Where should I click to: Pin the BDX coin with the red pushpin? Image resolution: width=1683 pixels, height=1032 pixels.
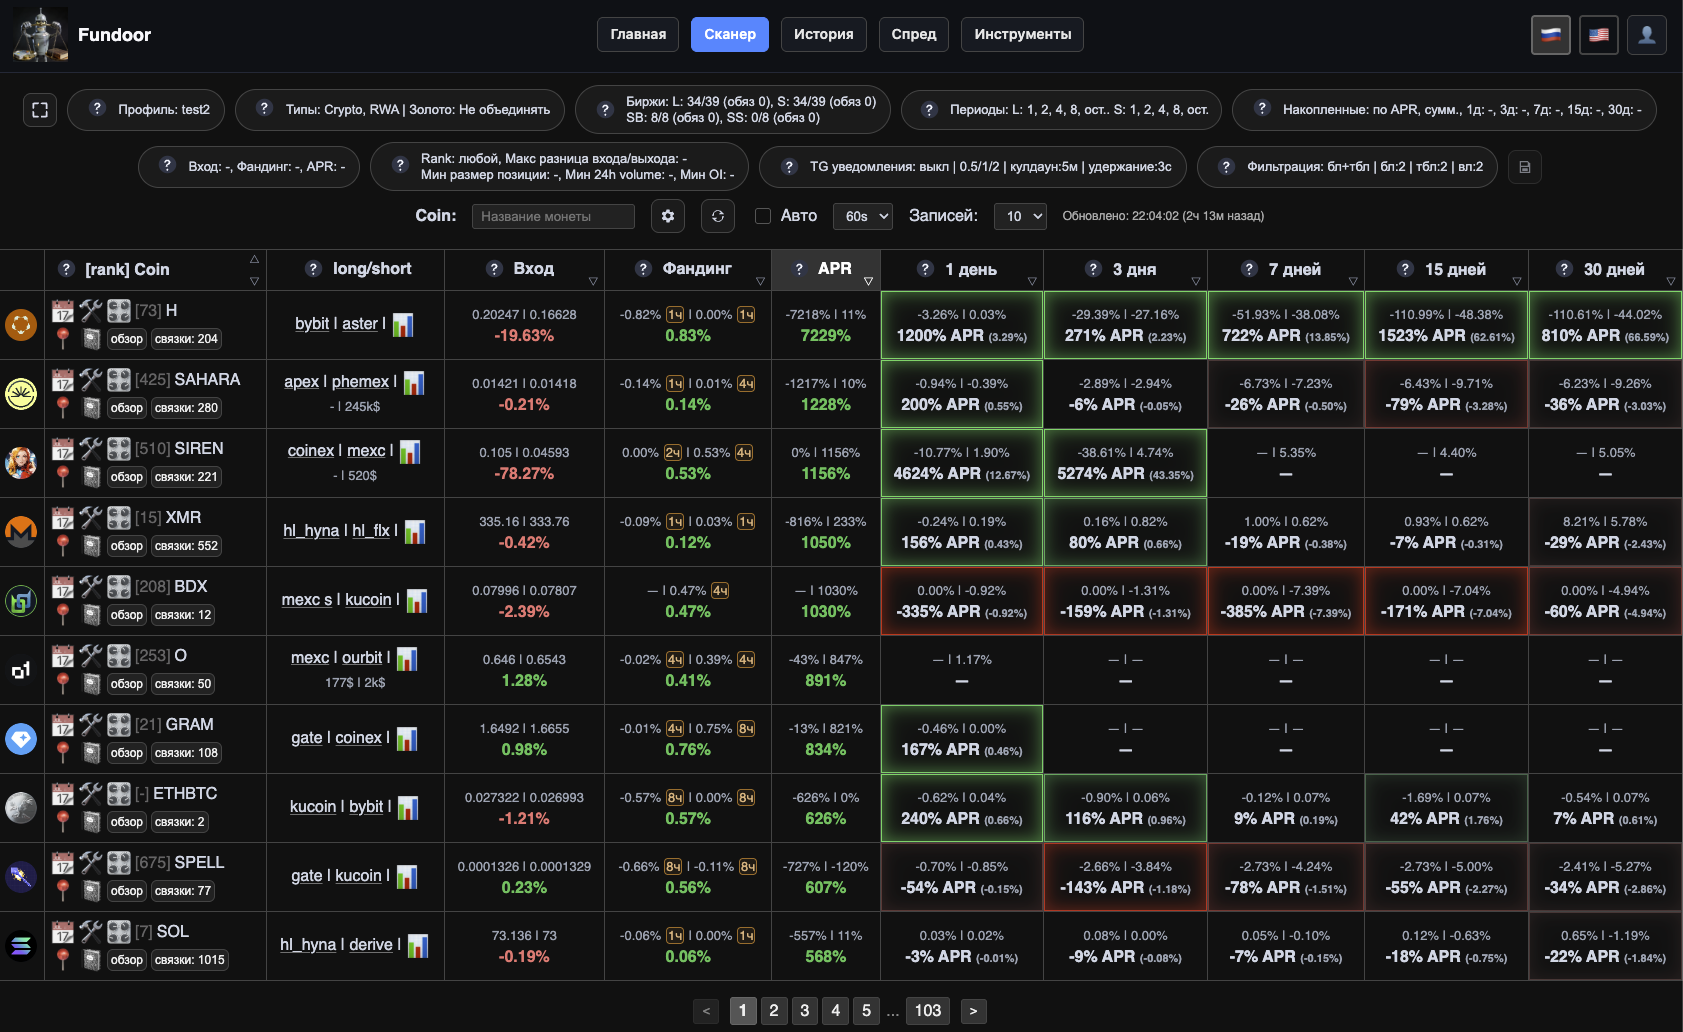pos(63,614)
